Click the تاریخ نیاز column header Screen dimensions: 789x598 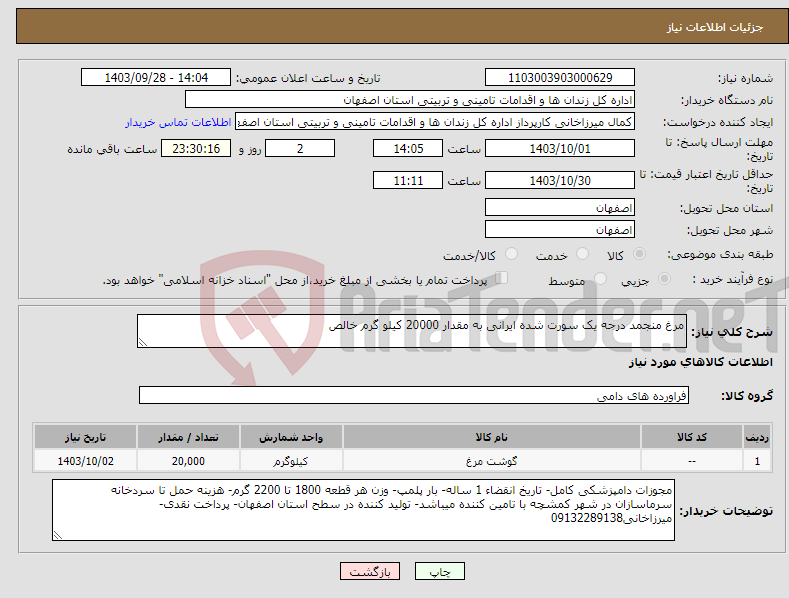click(x=86, y=437)
